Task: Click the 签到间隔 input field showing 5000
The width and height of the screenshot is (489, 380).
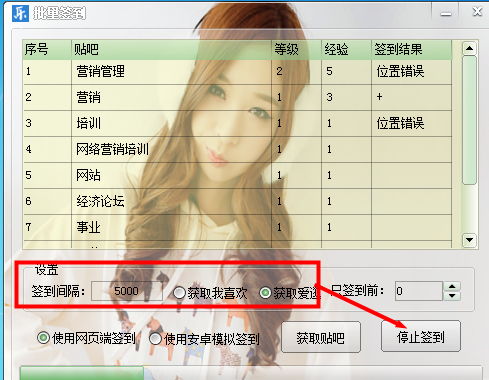Action: click(127, 291)
